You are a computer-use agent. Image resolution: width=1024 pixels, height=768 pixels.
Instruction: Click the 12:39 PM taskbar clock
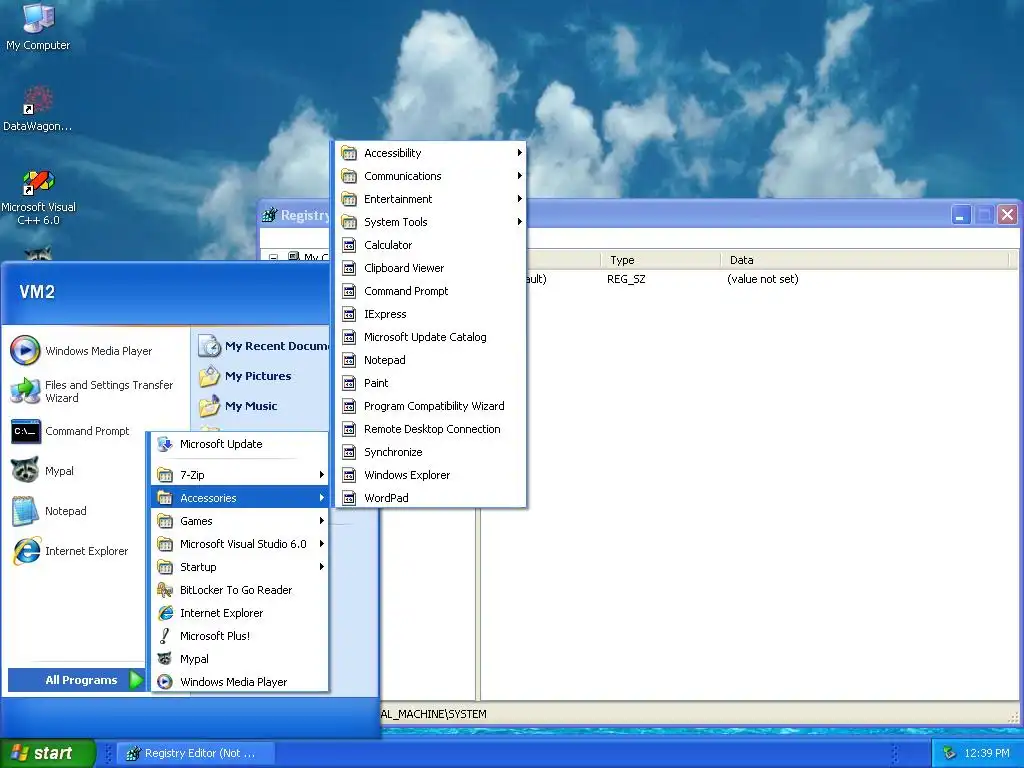[x=987, y=753]
